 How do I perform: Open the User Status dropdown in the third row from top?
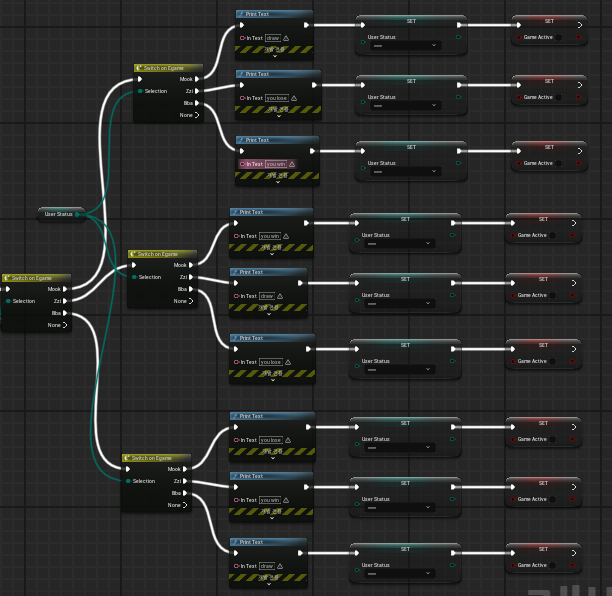tap(406, 171)
